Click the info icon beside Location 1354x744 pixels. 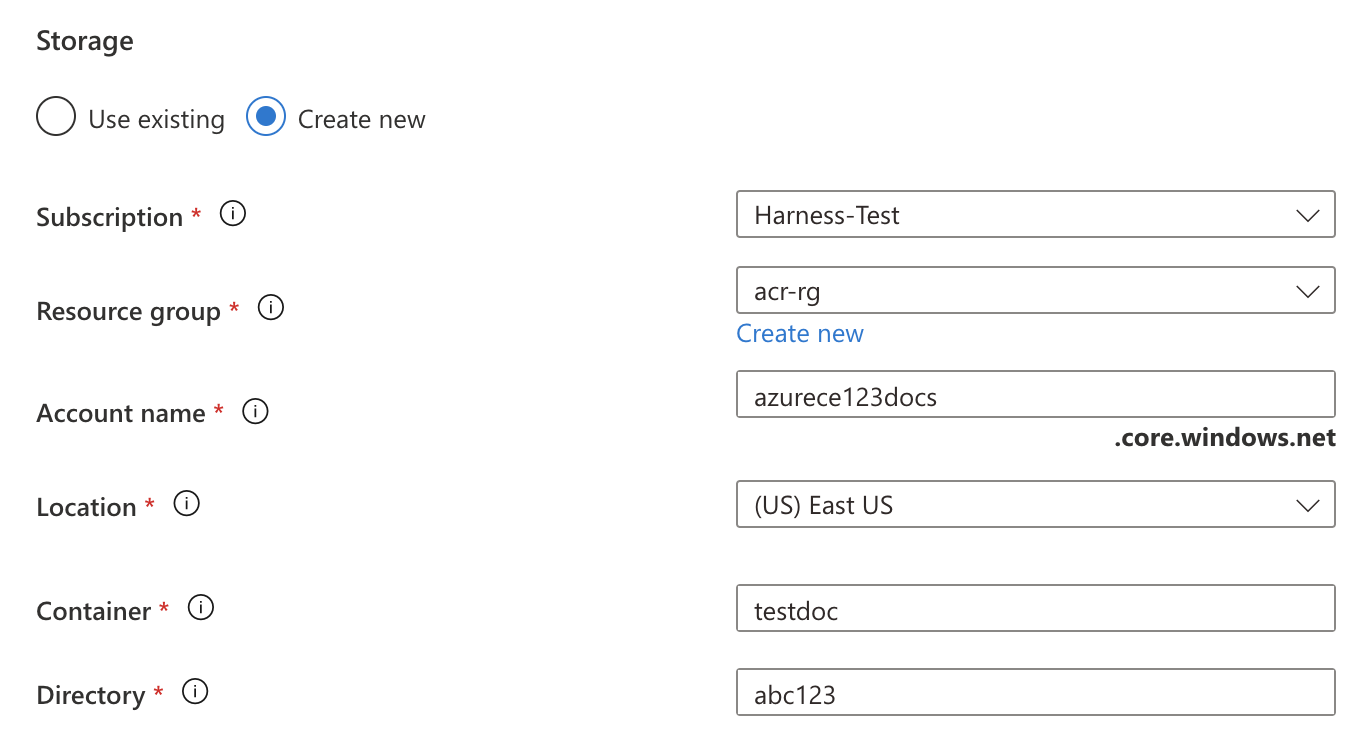coord(187,504)
